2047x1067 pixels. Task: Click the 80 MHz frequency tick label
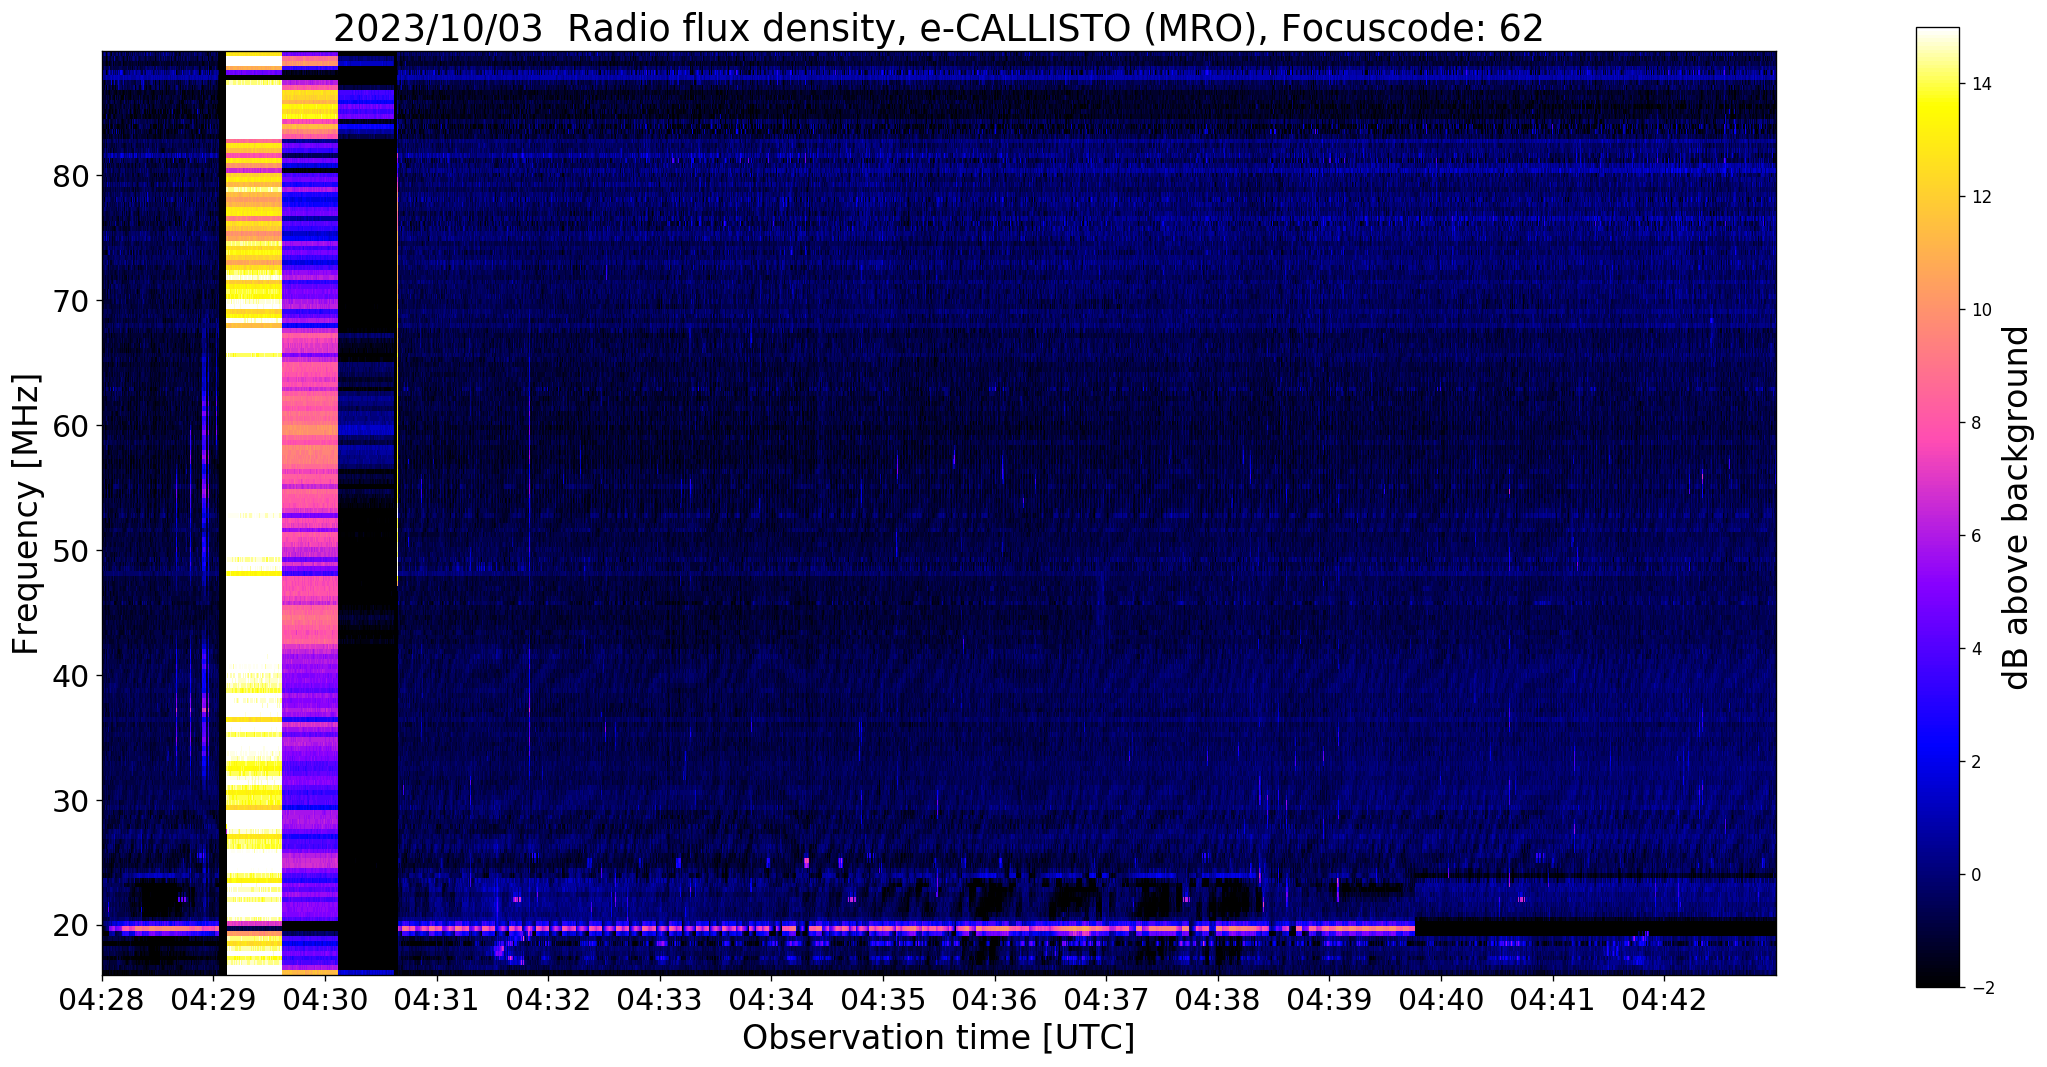(71, 176)
